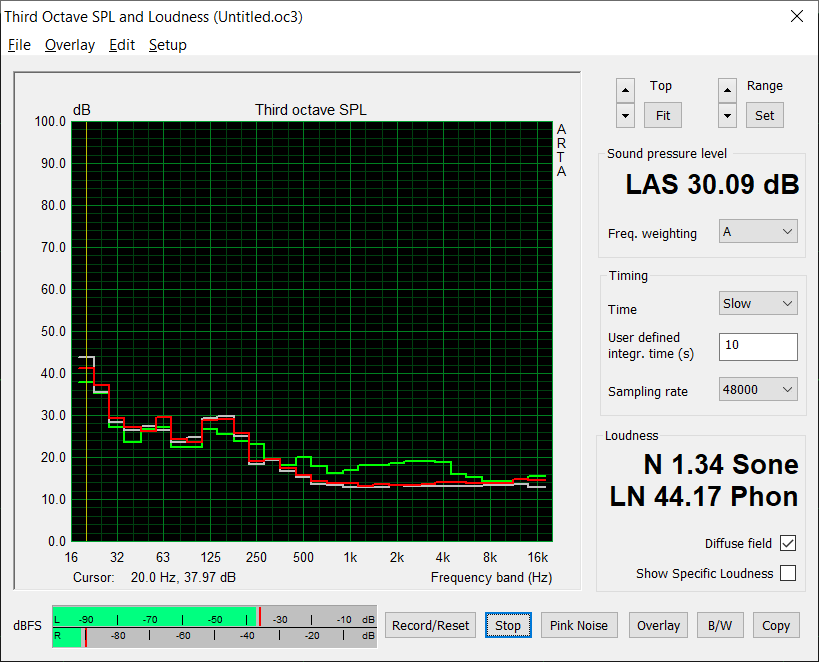
Task: Click the Top down arrow stepper
Action: 625,115
